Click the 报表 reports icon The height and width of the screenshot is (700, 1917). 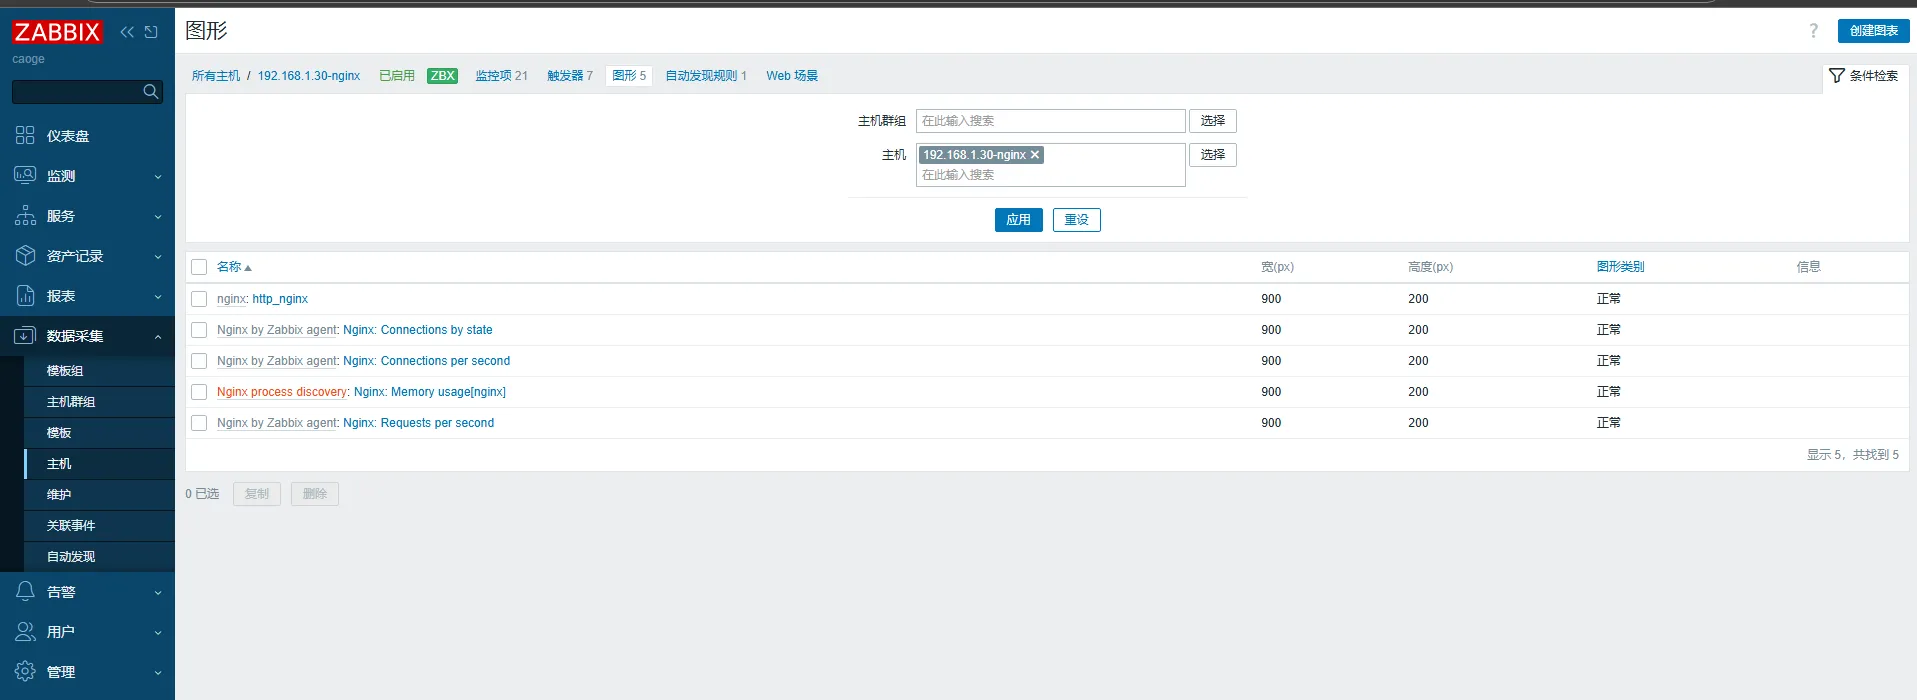(x=25, y=295)
